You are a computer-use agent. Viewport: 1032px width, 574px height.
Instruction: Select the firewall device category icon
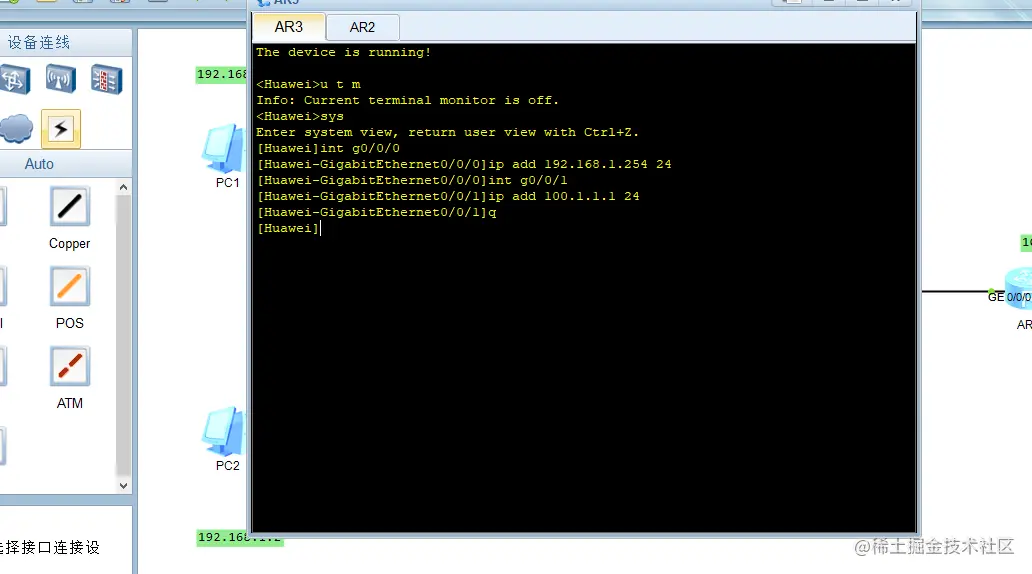click(106, 80)
